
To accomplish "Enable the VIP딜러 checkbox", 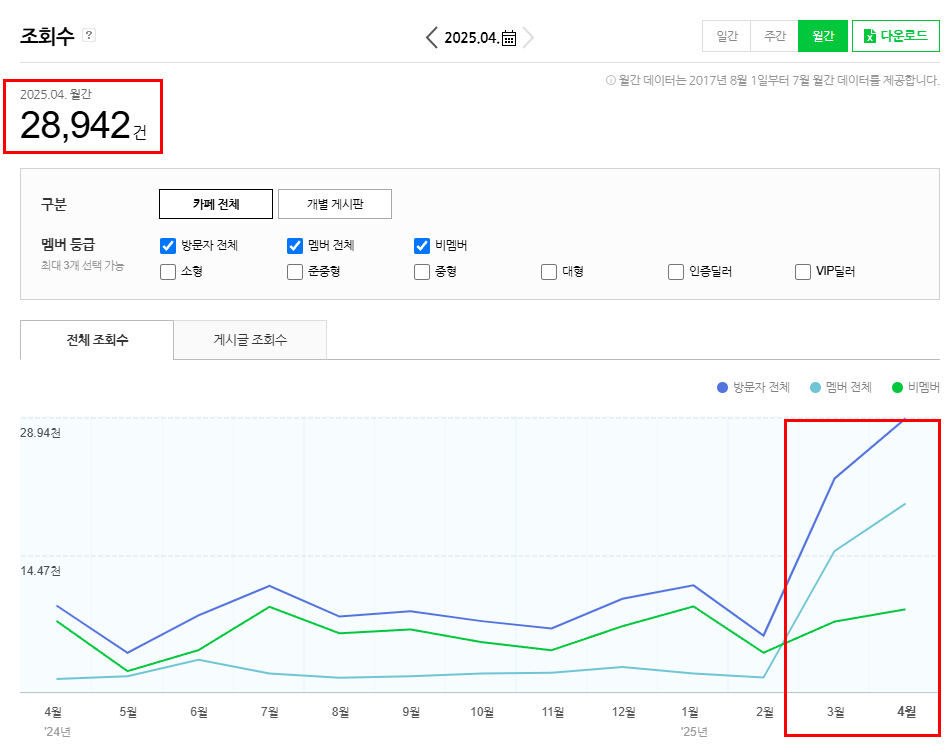I will pyautogui.click(x=803, y=272).
